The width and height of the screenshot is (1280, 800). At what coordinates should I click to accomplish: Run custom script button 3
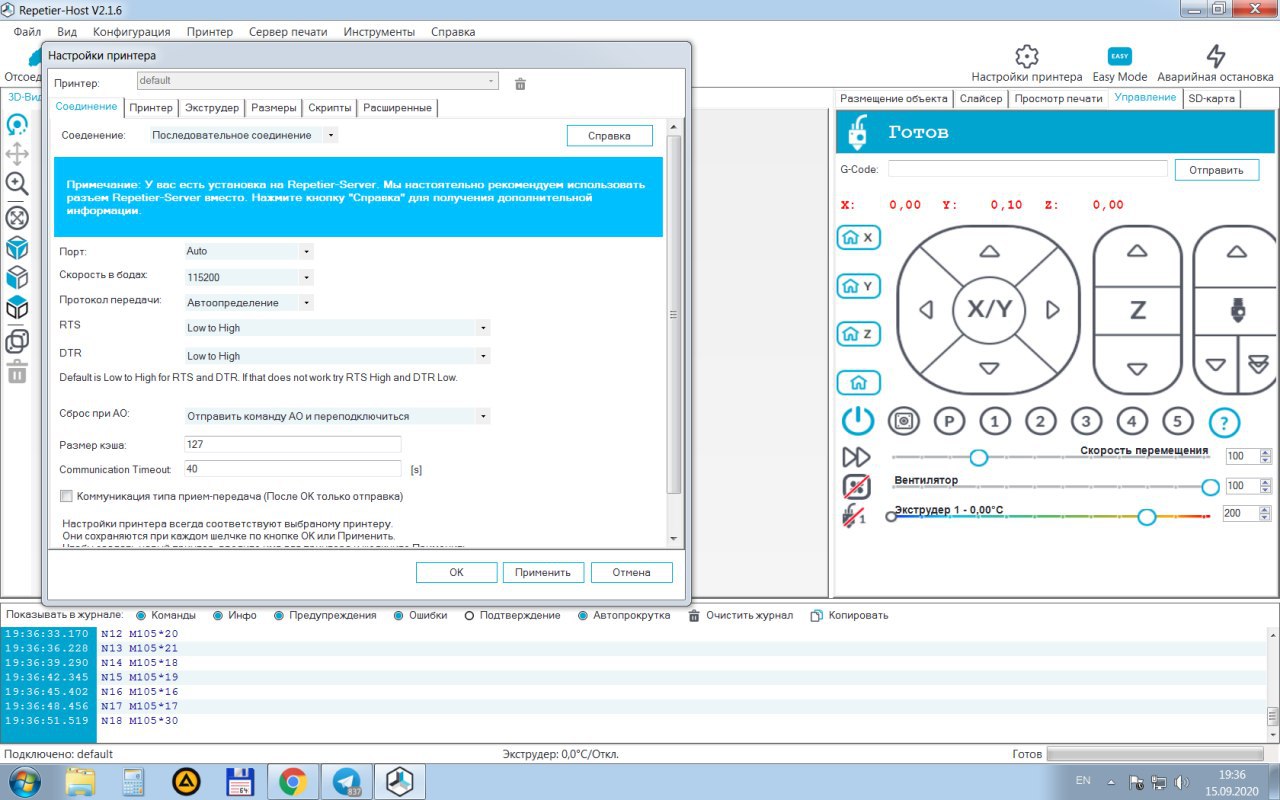click(1086, 421)
